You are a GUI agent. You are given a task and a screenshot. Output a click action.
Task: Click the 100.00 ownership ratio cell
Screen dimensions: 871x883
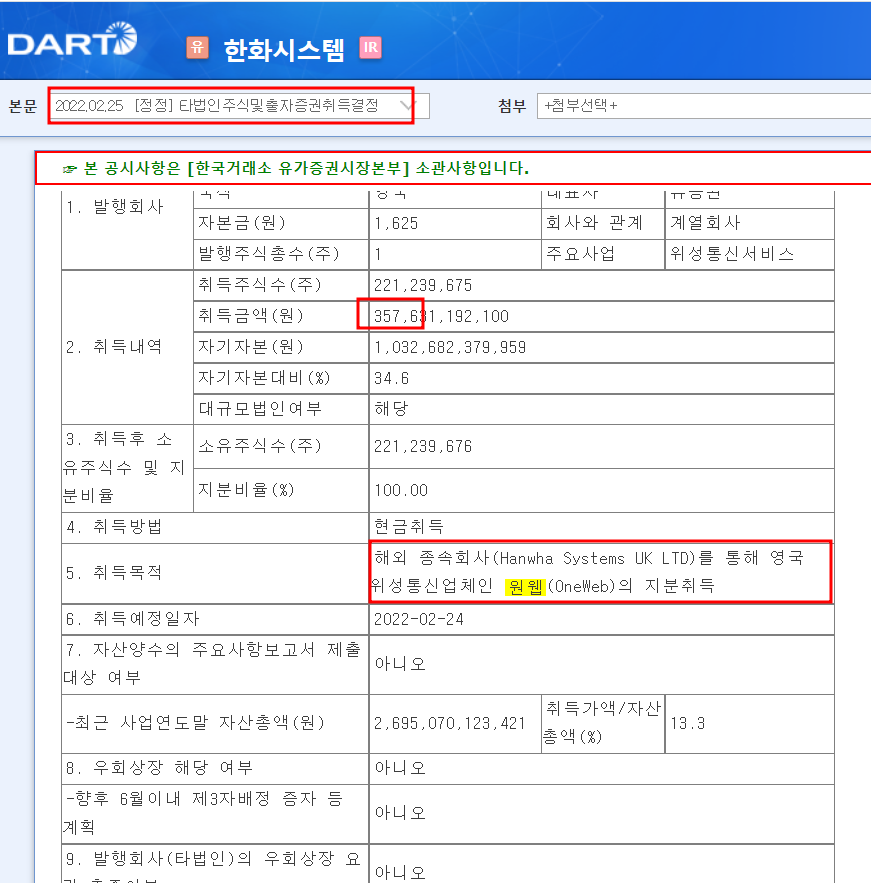601,490
